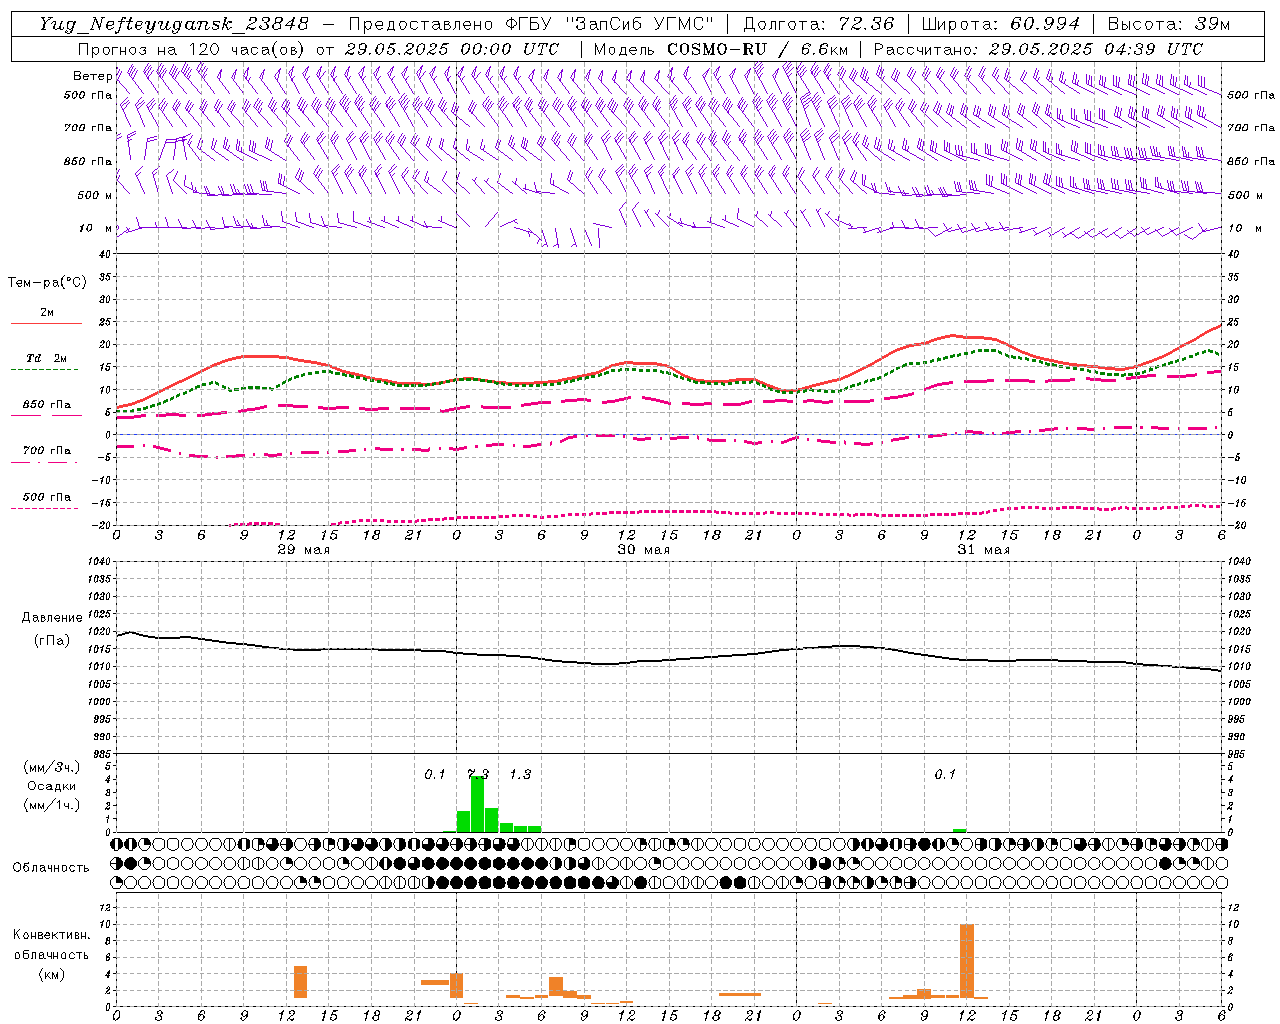This screenshot has width=1280, height=1024.
Task: Click the '2м' temperature legend entry
Action: [x=47, y=313]
